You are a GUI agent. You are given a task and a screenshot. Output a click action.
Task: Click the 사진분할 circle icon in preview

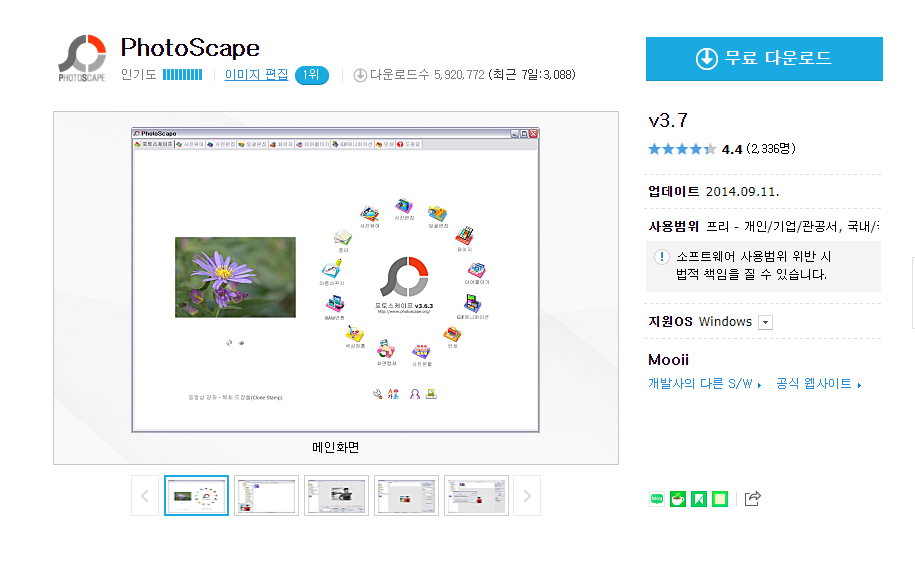coord(421,353)
